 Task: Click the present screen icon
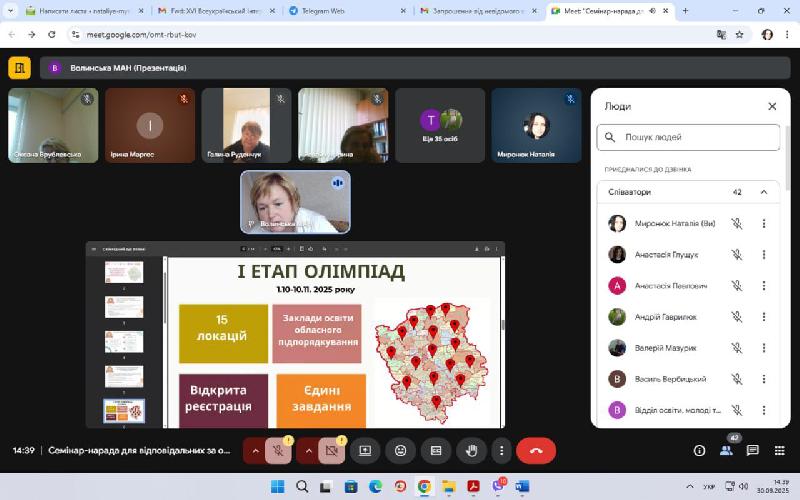coord(364,451)
